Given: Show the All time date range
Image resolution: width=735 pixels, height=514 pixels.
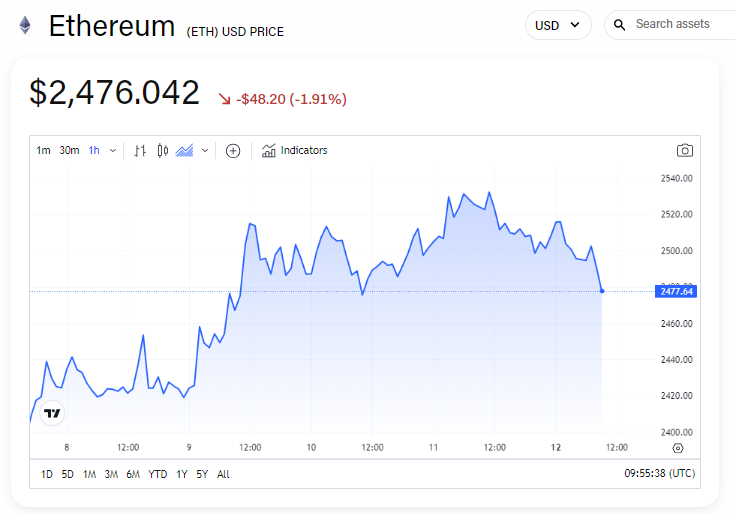Looking at the screenshot, I should [x=223, y=474].
